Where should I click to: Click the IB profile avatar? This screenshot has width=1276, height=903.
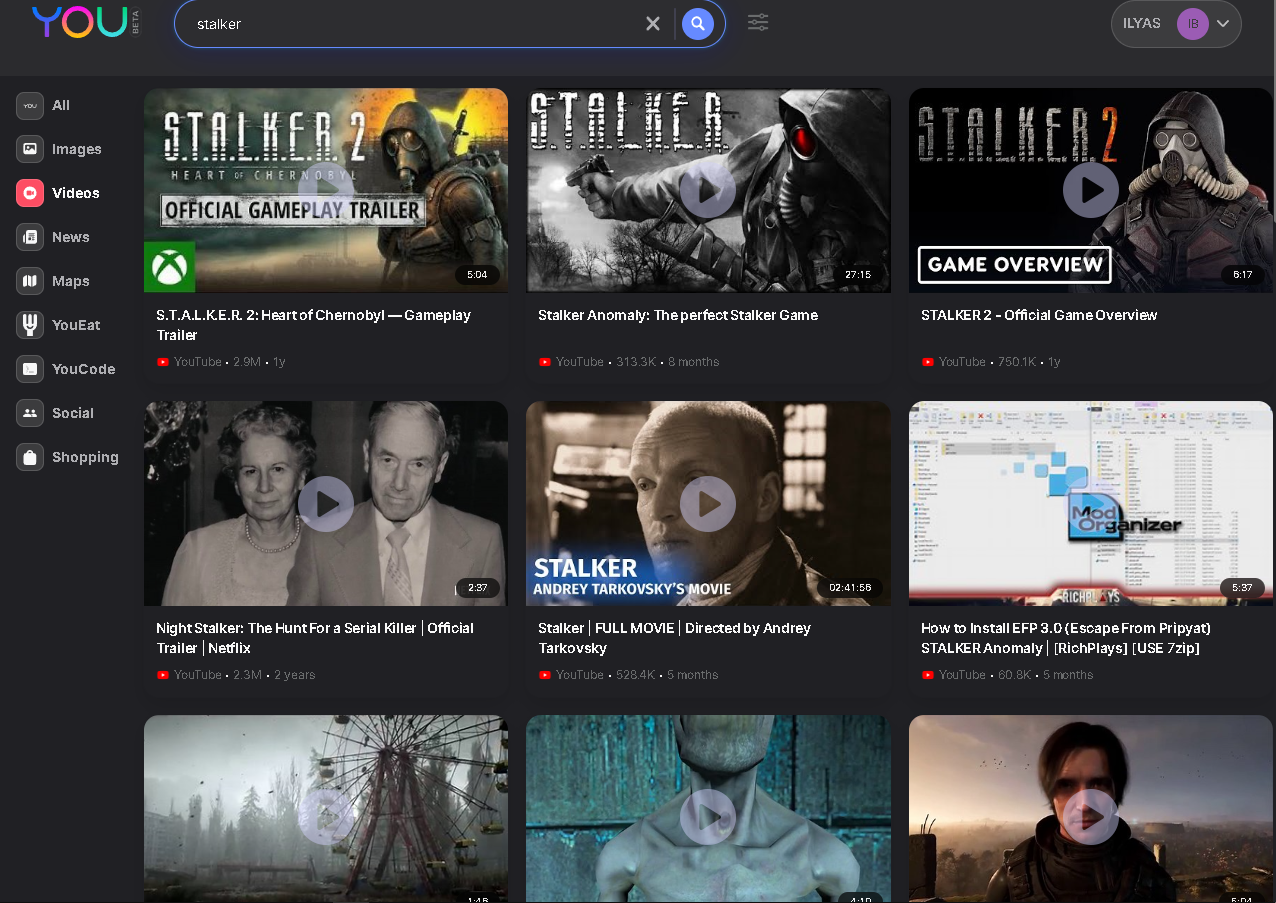(1193, 24)
